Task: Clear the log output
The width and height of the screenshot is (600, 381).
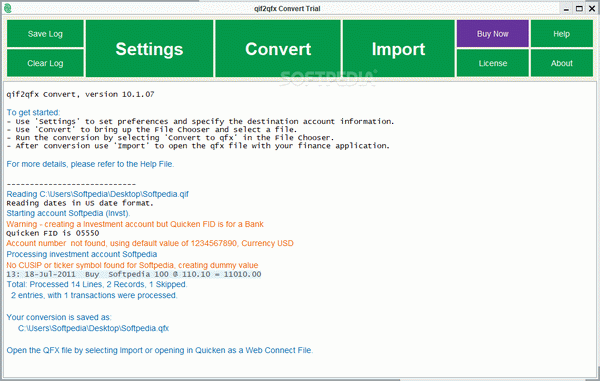Action: (x=45, y=63)
